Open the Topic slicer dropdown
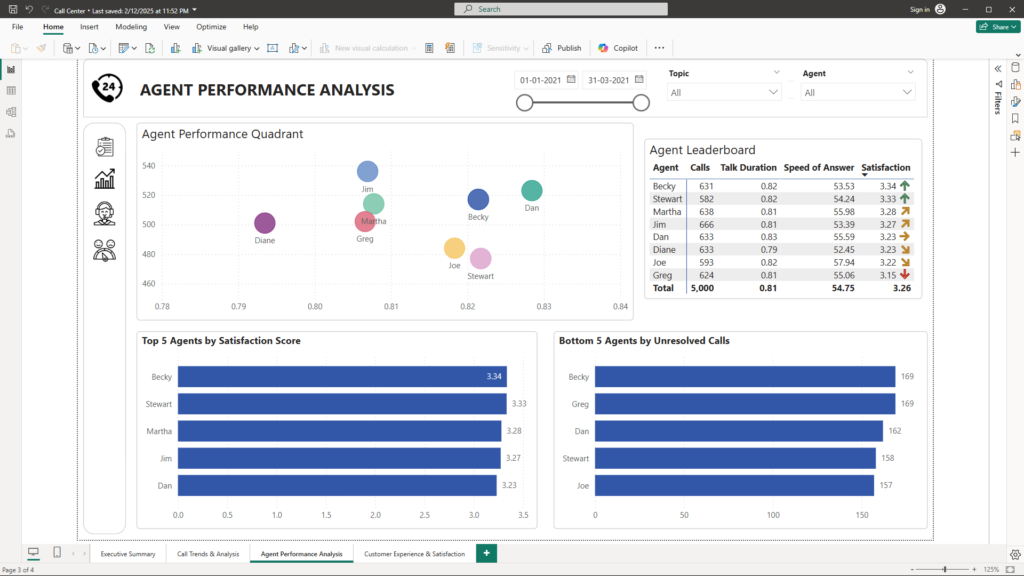 point(773,92)
